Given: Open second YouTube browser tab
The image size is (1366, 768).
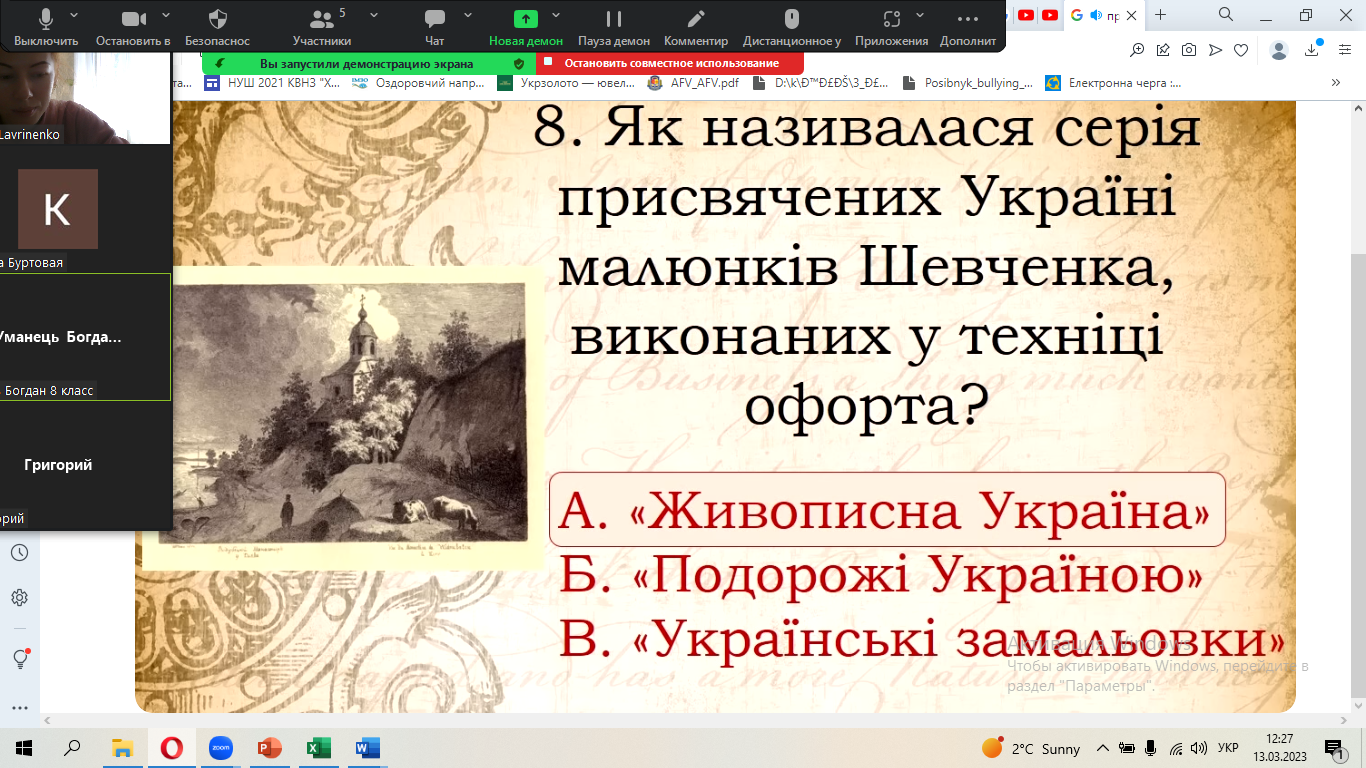Looking at the screenshot, I should [x=1050, y=15].
